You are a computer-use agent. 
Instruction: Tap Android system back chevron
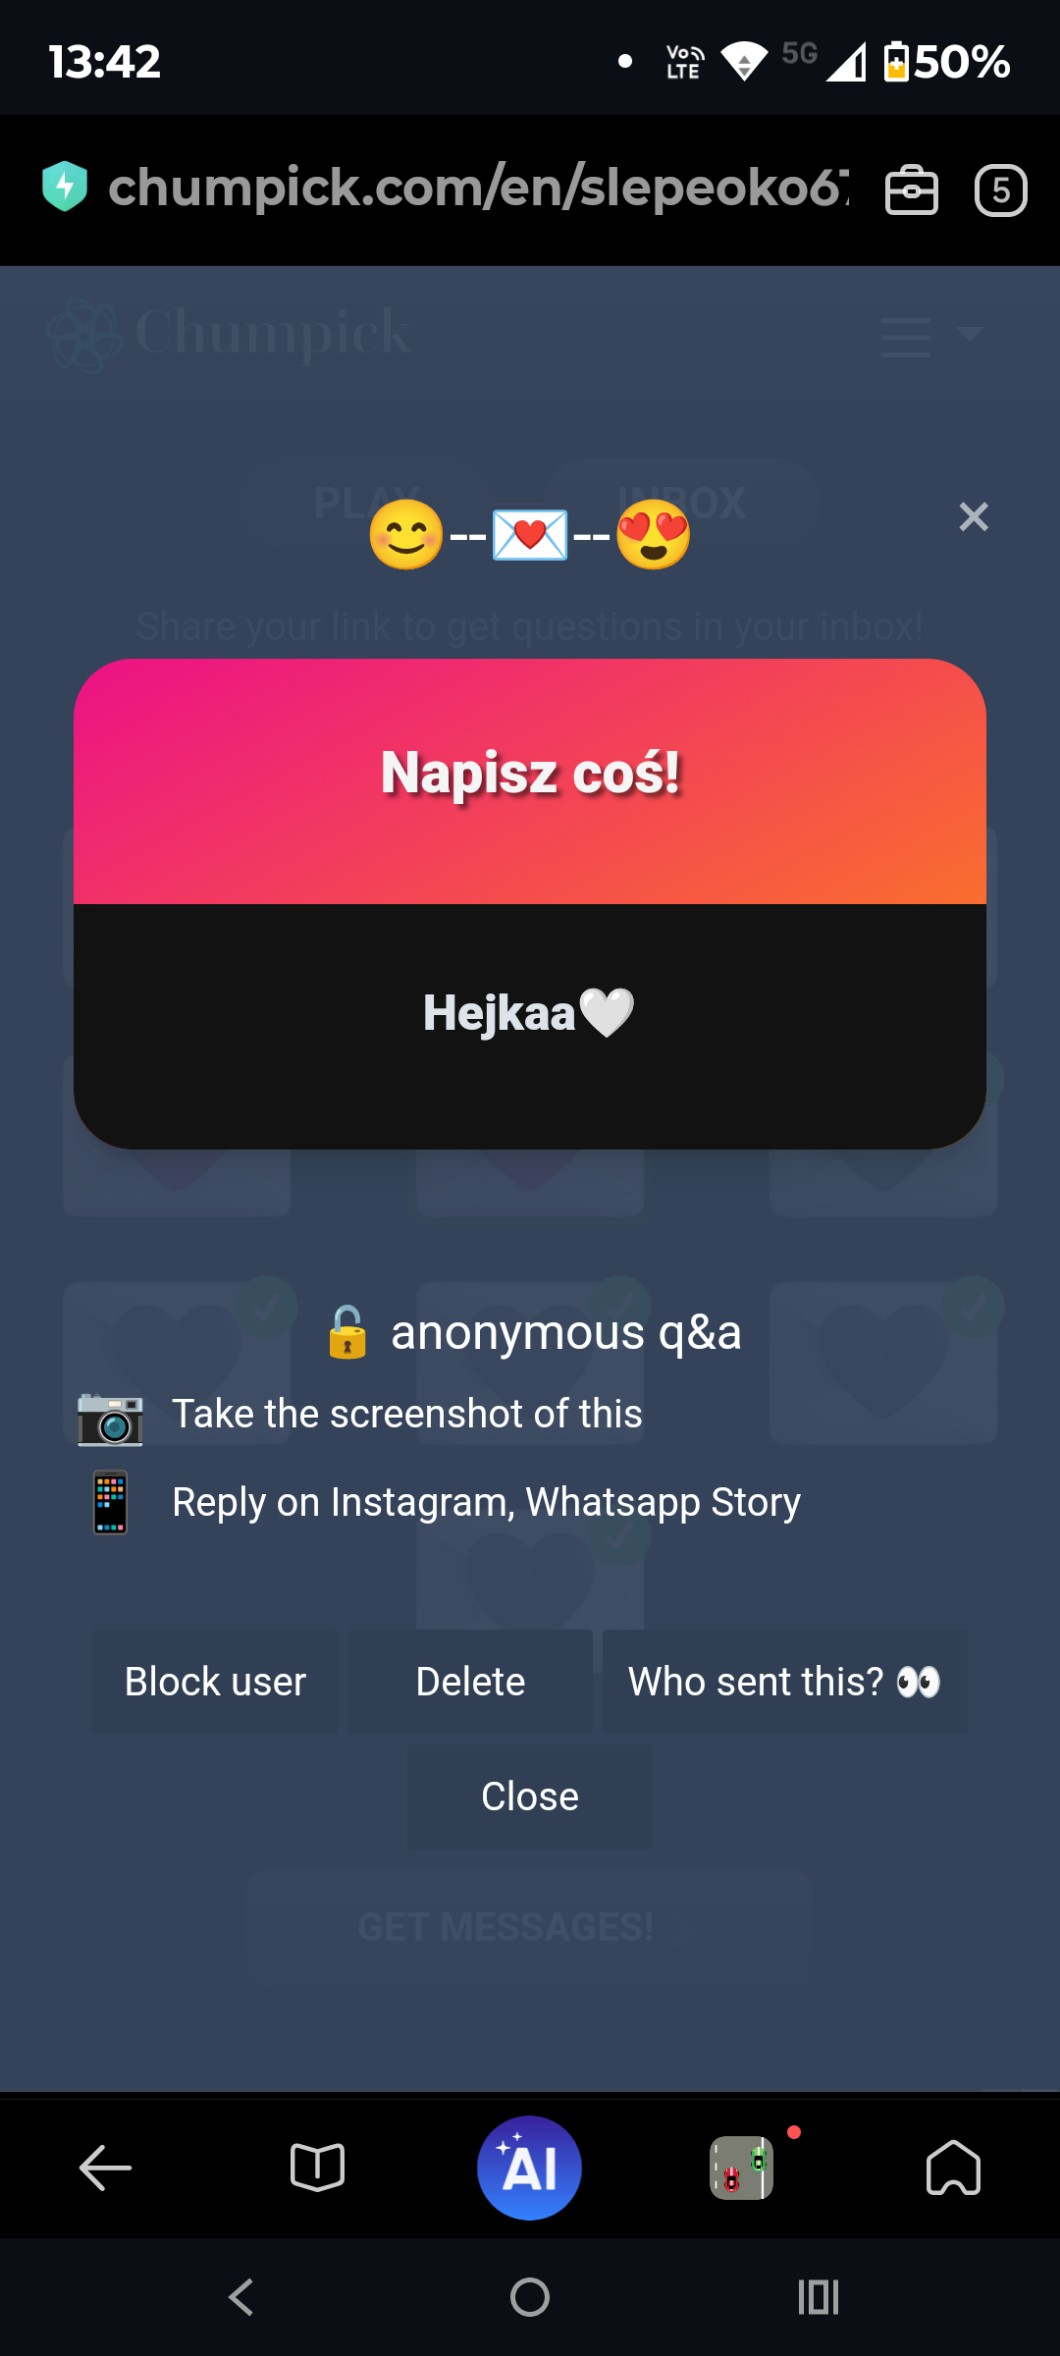pos(241,2297)
